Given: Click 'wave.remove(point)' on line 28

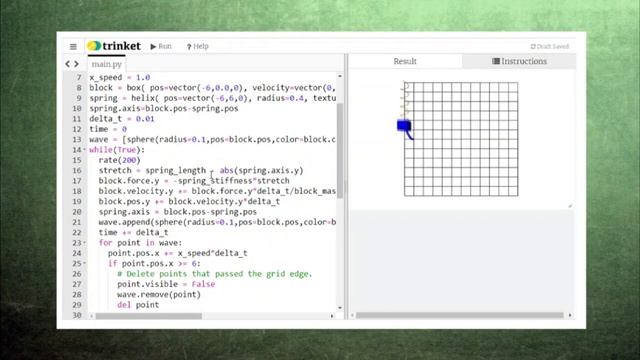Looking at the screenshot, I should pos(159,295).
